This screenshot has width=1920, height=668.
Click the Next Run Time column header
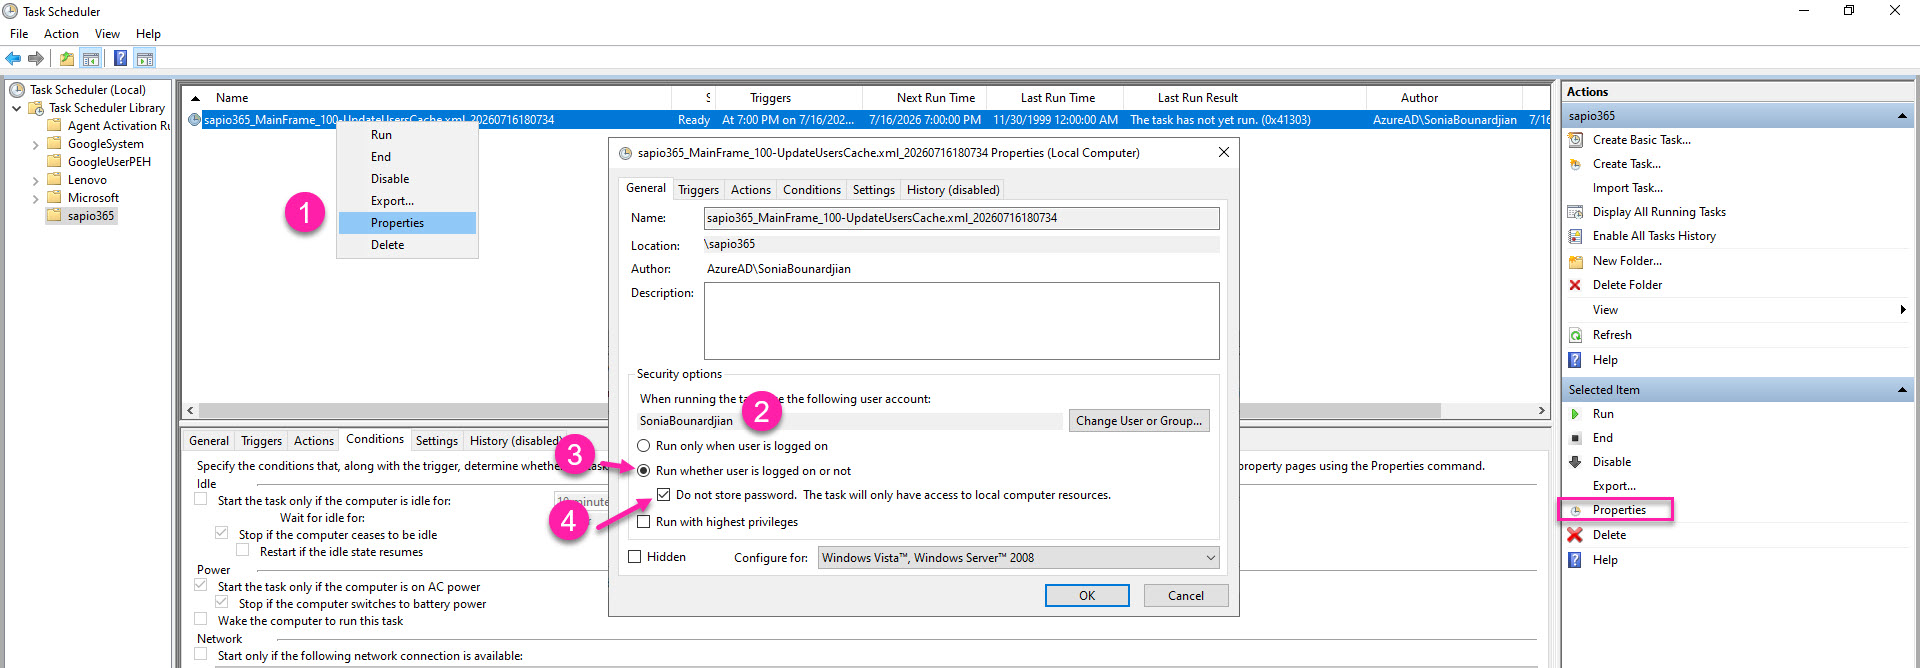click(x=935, y=98)
